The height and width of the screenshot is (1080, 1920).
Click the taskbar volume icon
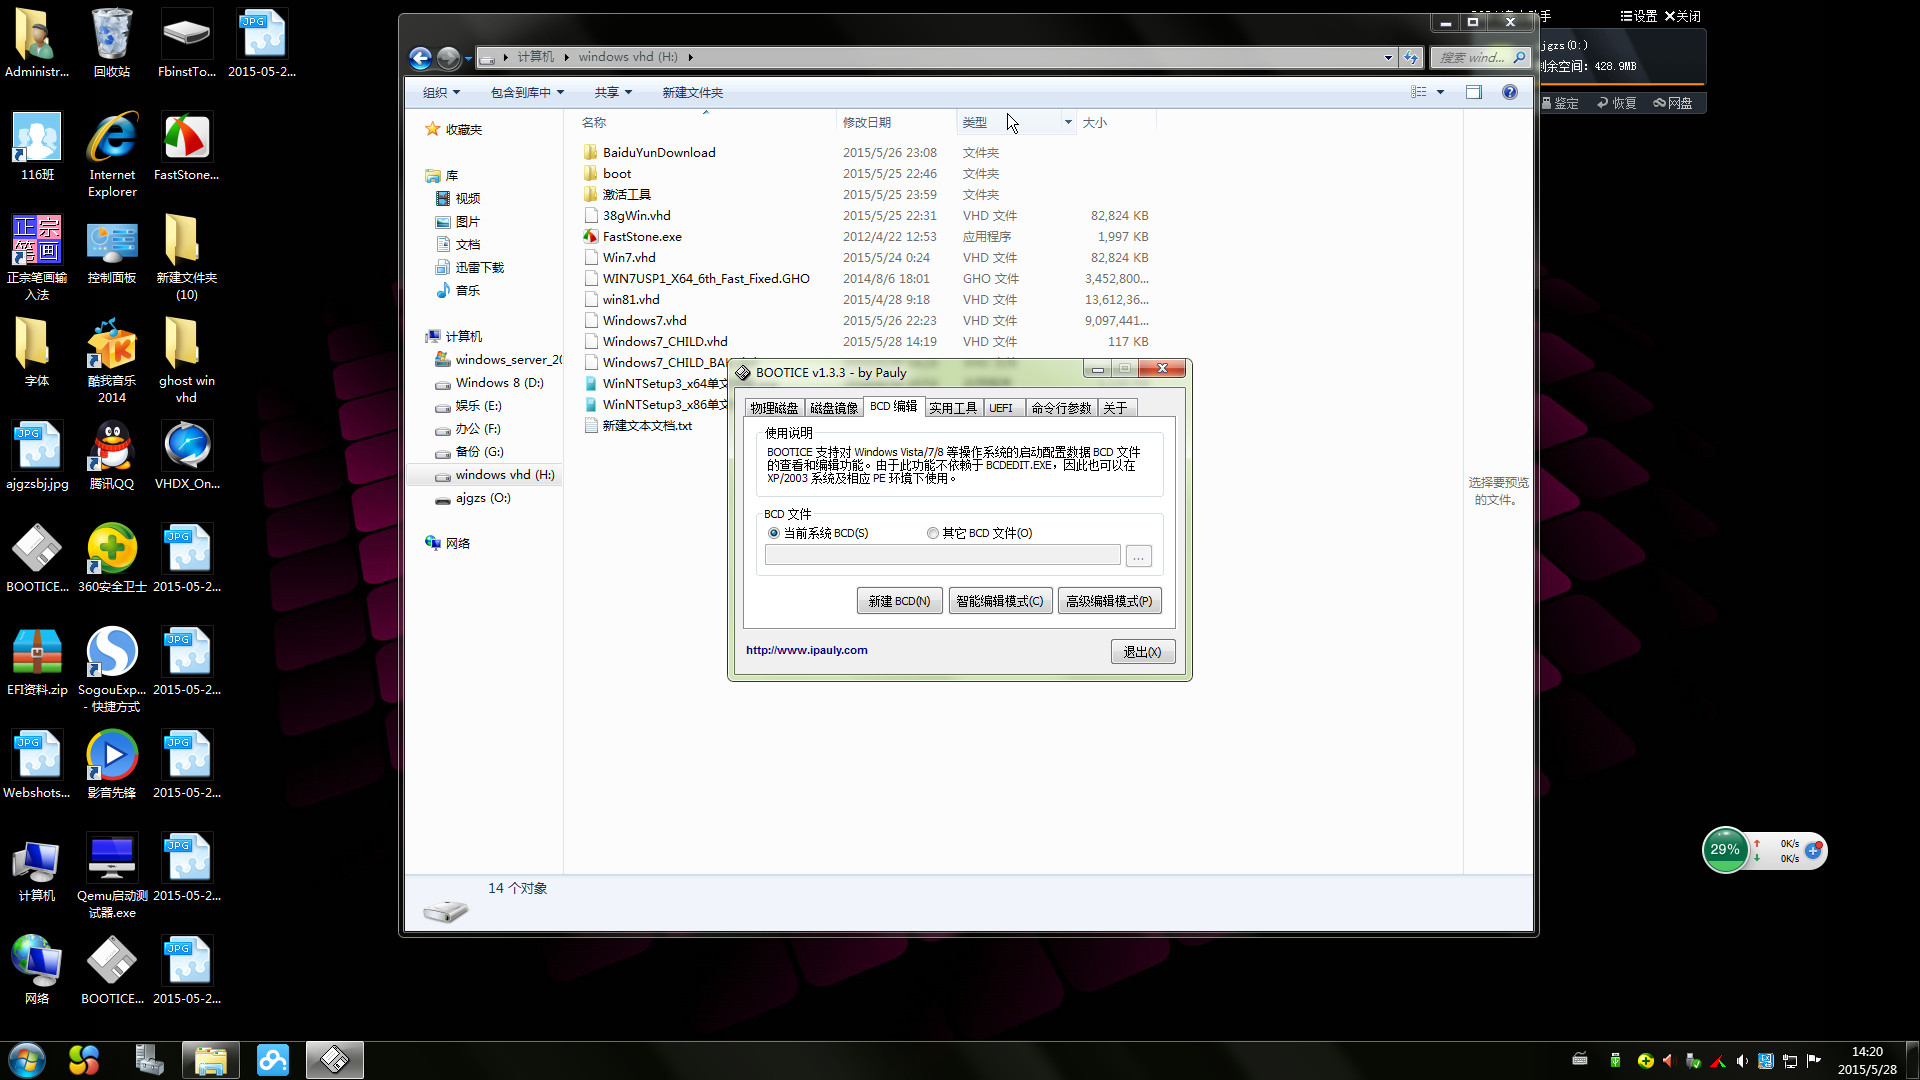1742,1060
